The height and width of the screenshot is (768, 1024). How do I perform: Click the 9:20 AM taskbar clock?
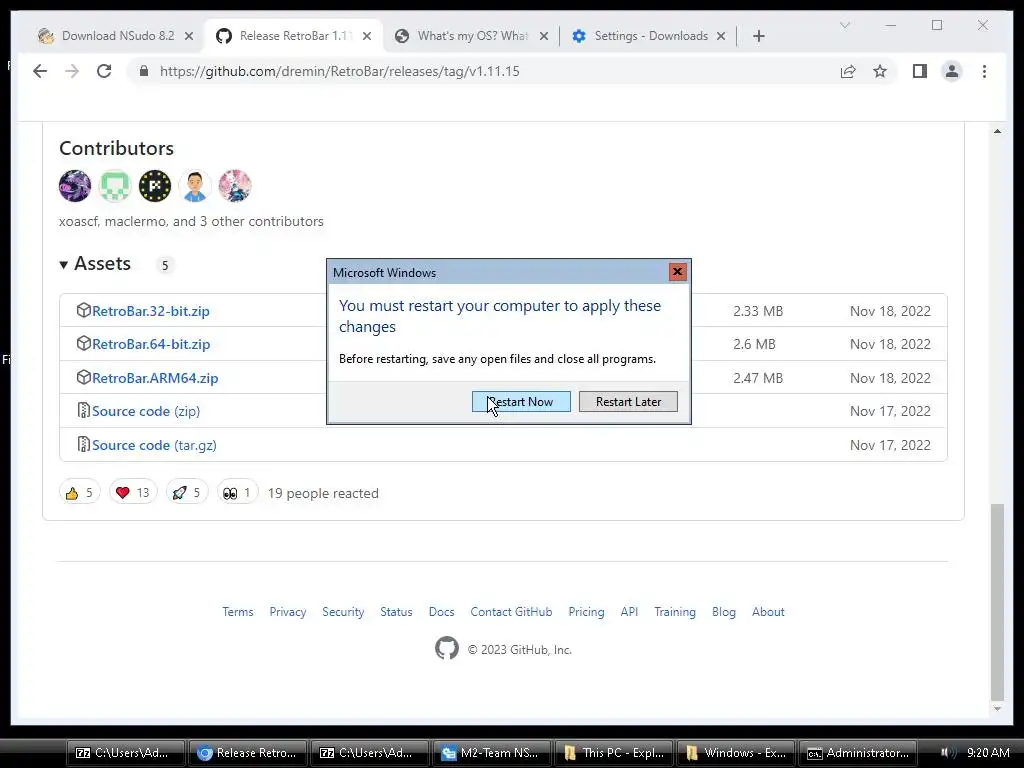click(x=988, y=753)
